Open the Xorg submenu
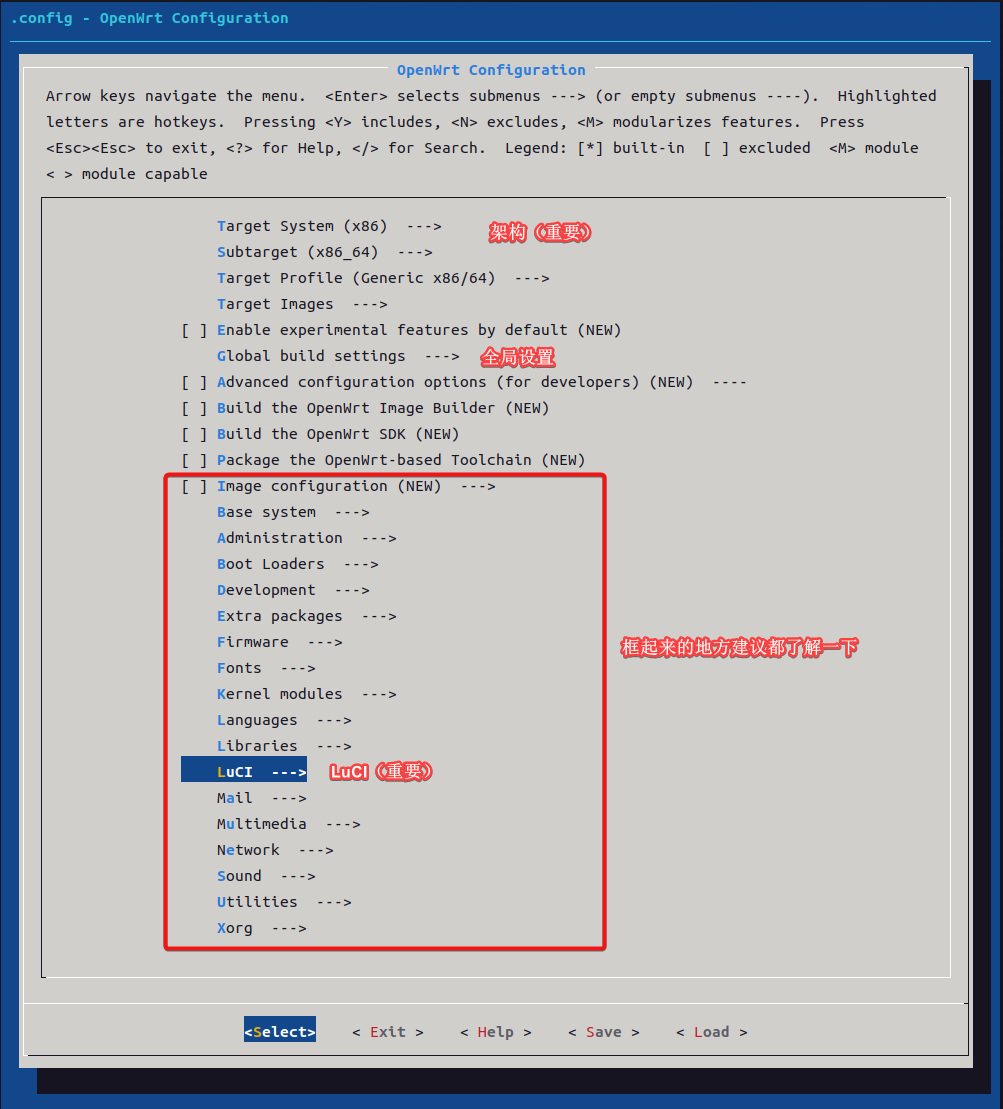The image size is (1003, 1109). [x=262, y=929]
